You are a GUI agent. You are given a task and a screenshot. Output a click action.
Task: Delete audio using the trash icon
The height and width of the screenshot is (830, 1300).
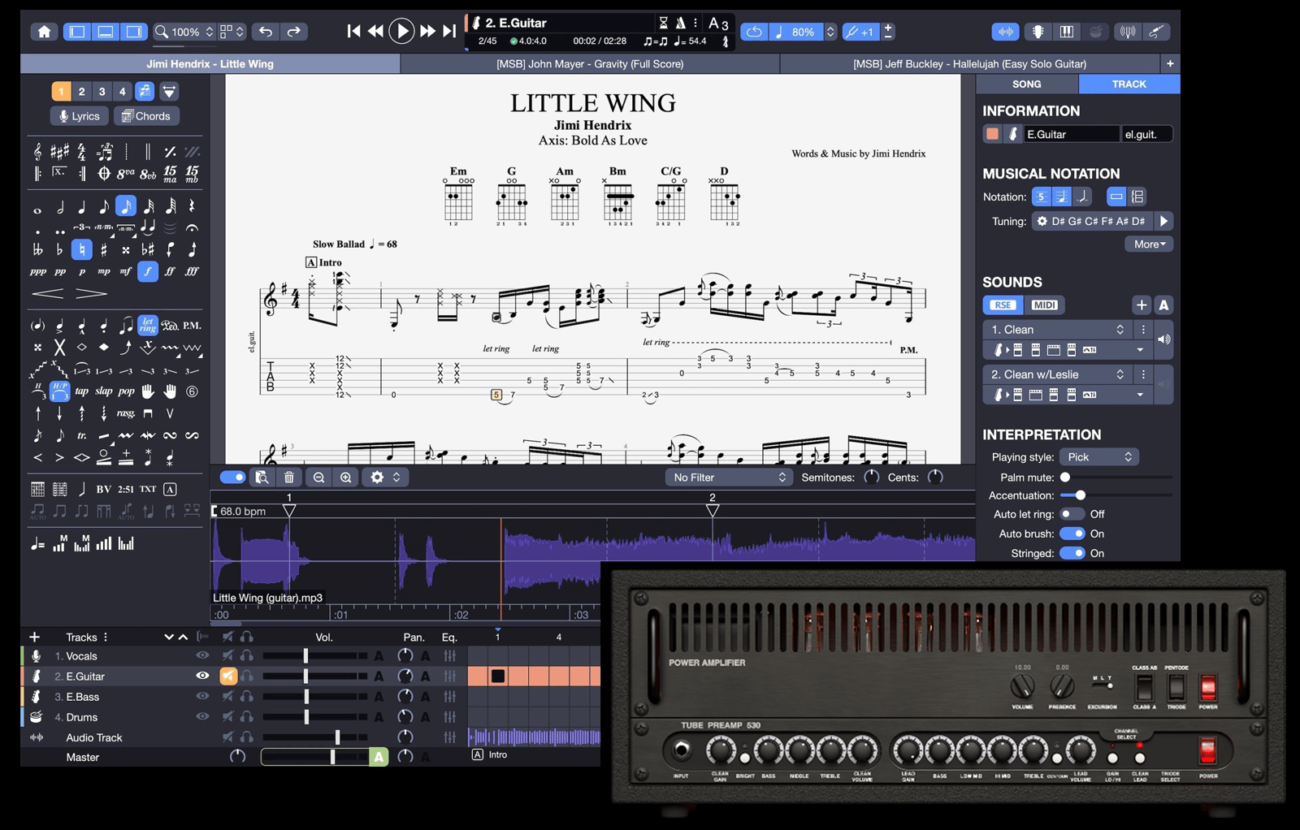tap(289, 478)
